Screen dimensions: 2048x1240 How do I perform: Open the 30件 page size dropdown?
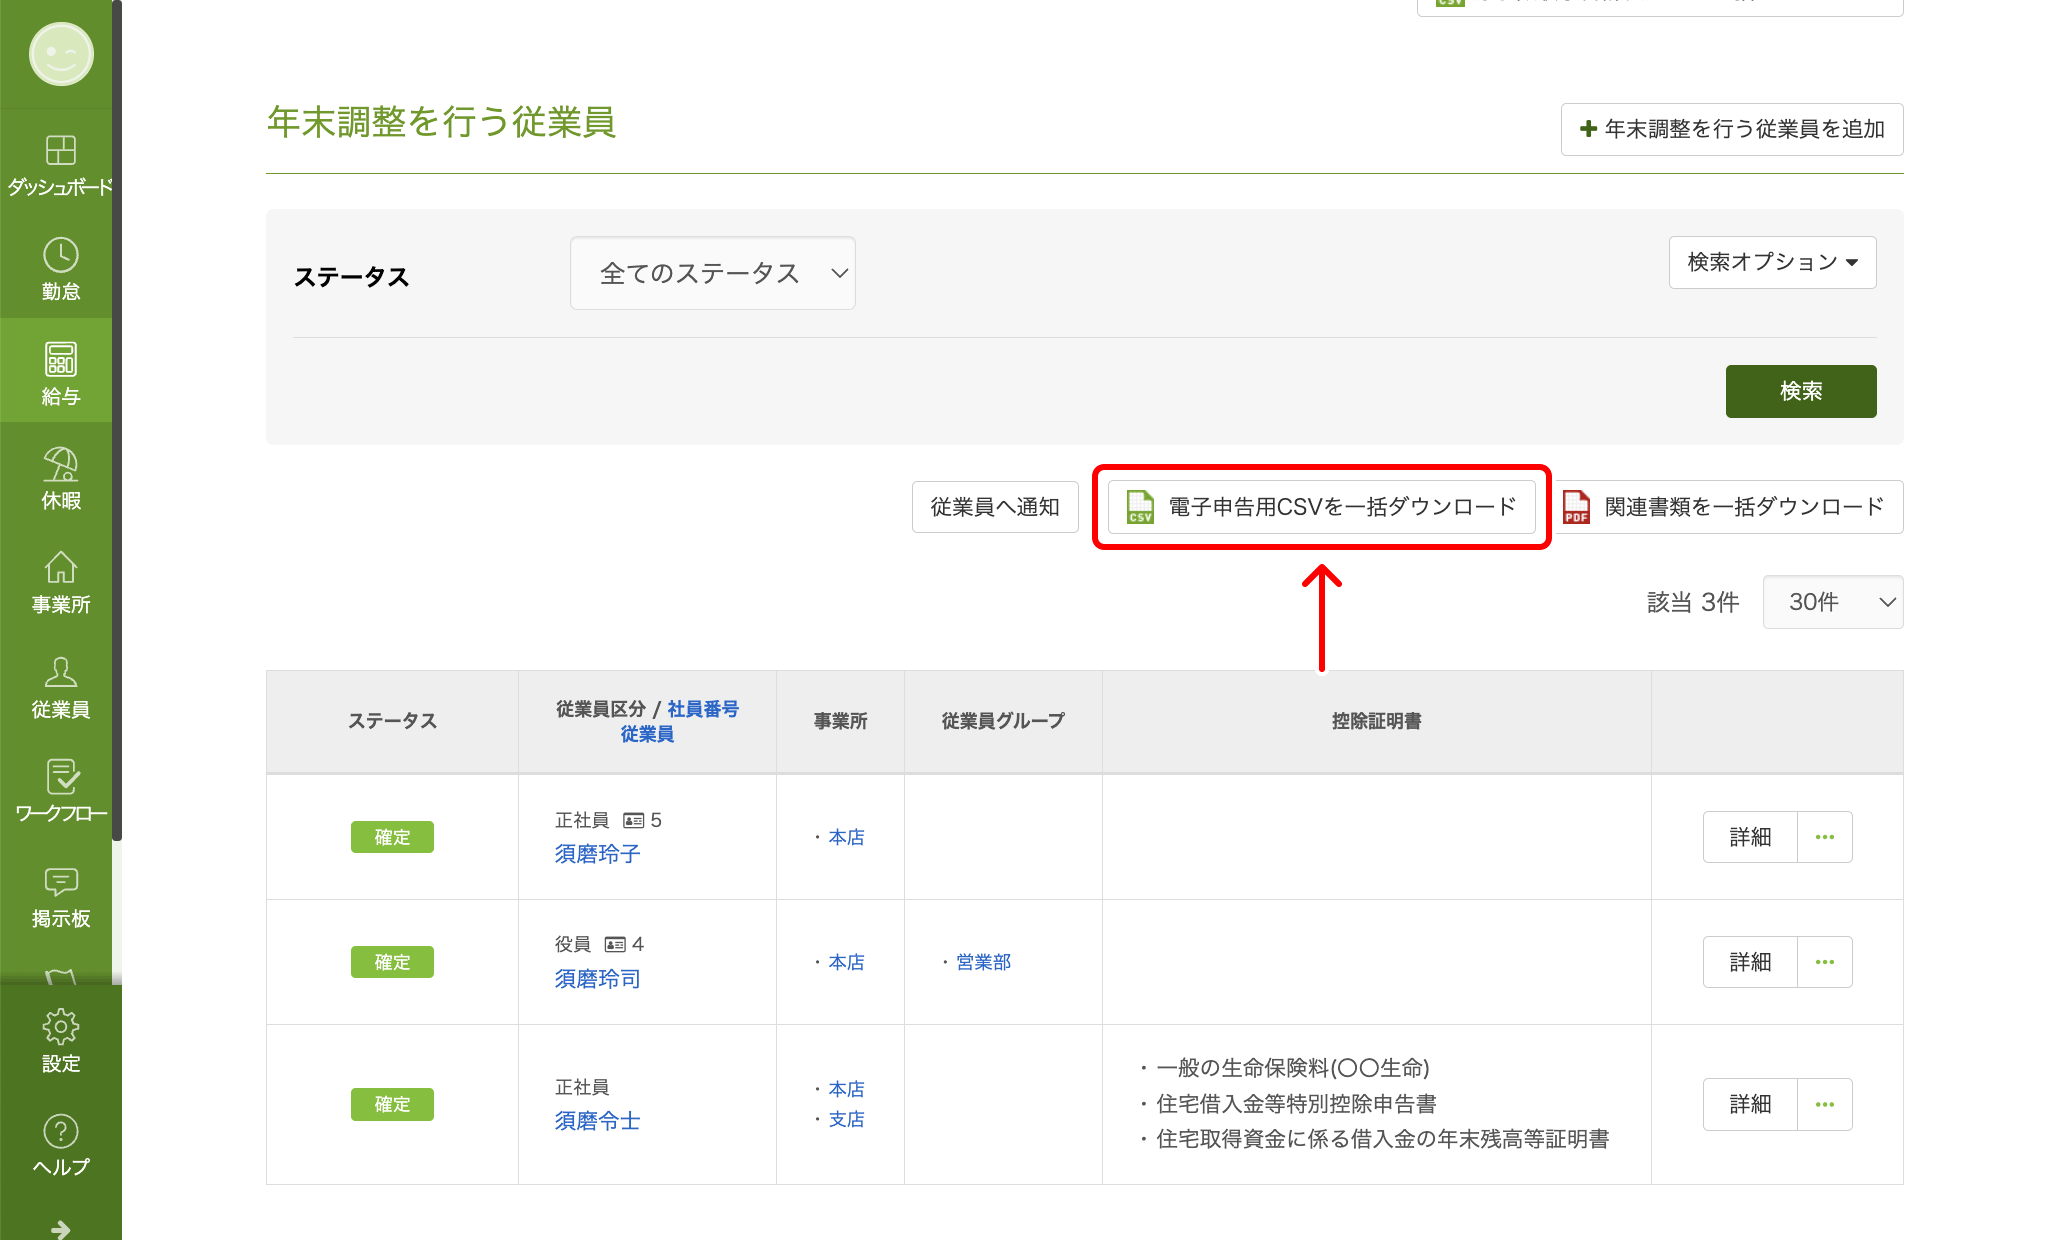tap(1832, 602)
